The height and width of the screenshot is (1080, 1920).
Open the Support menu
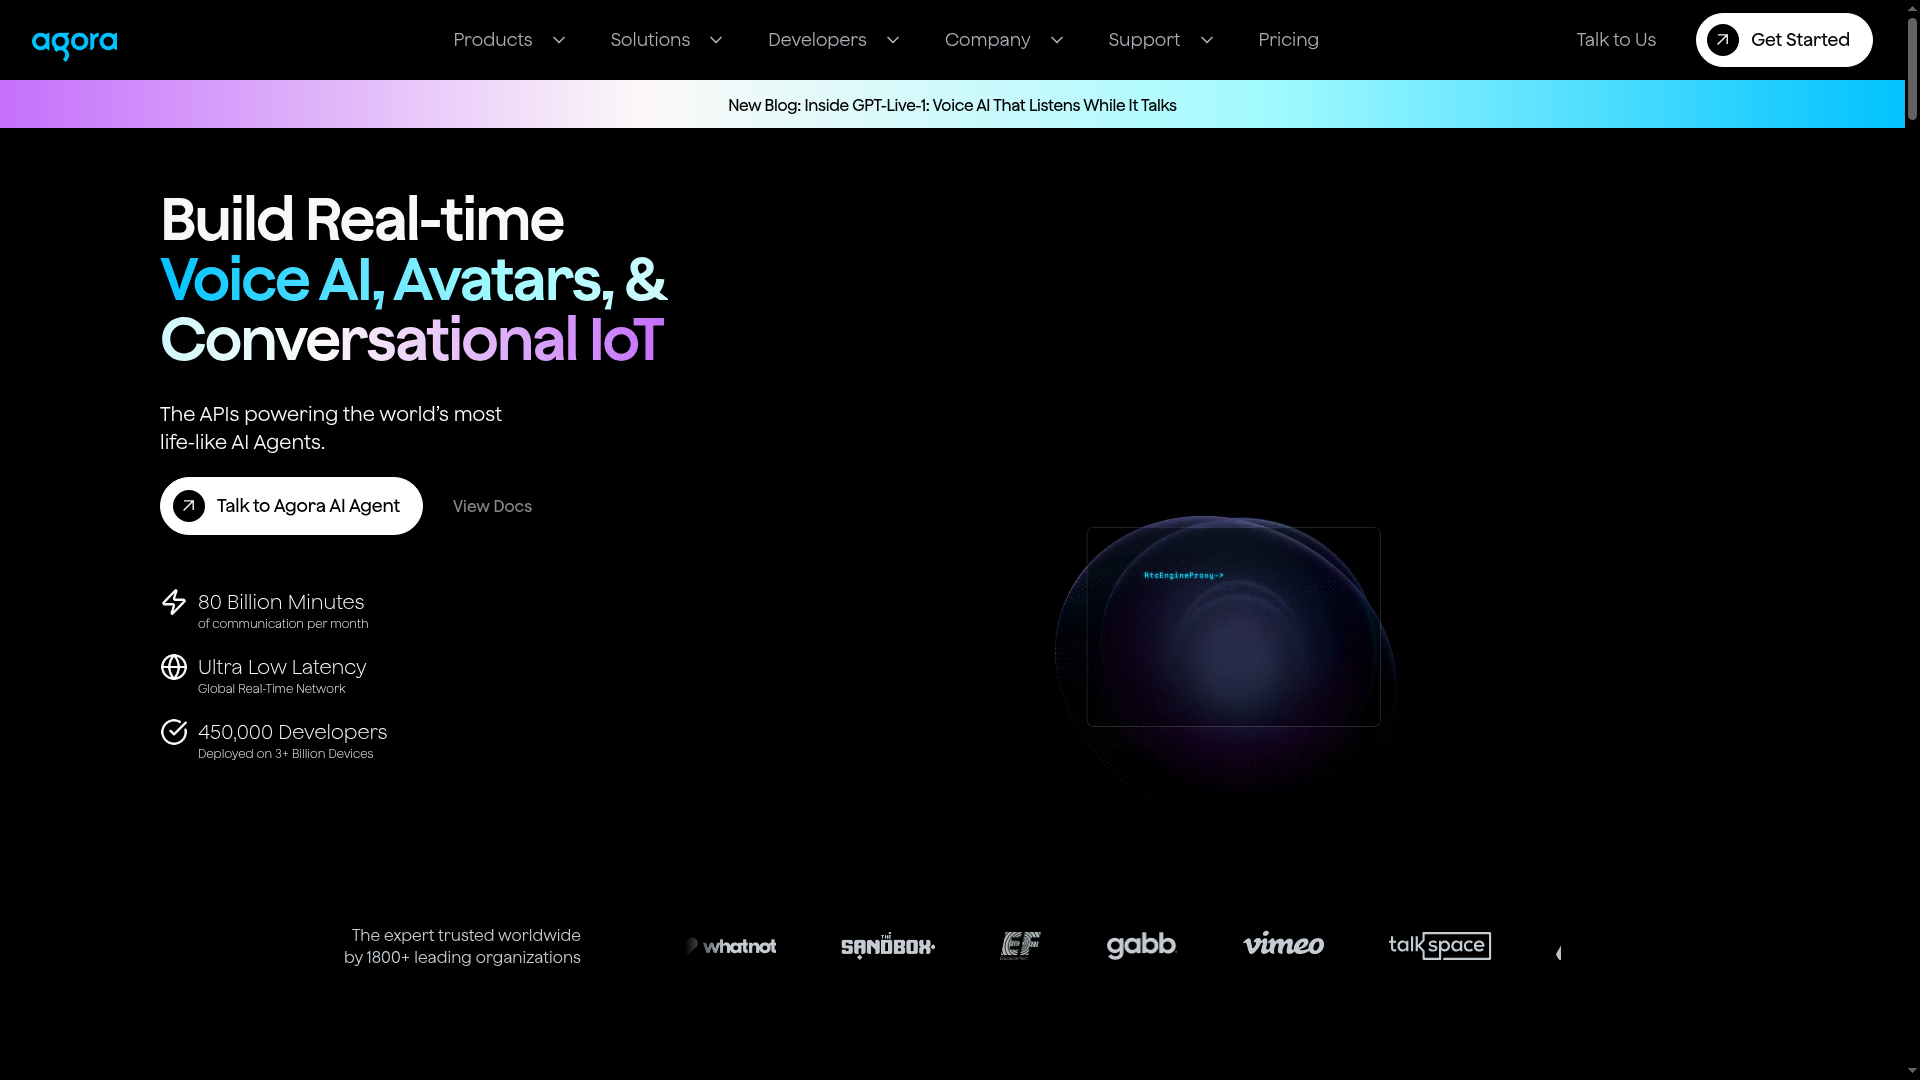pos(1144,40)
